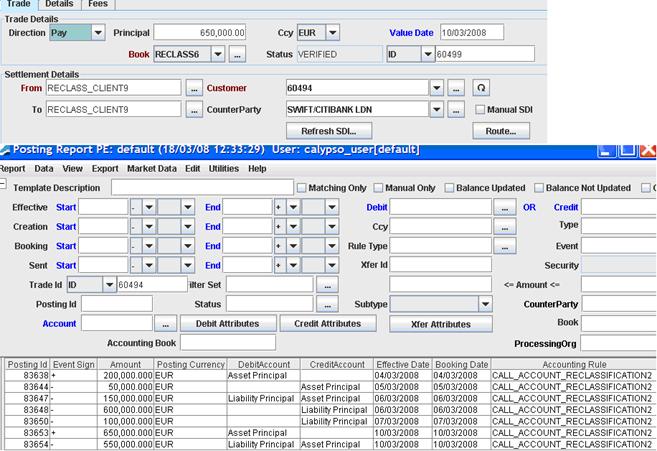657x451 pixels.
Task: Open Trade Id ID type dropdown
Action: (109, 285)
